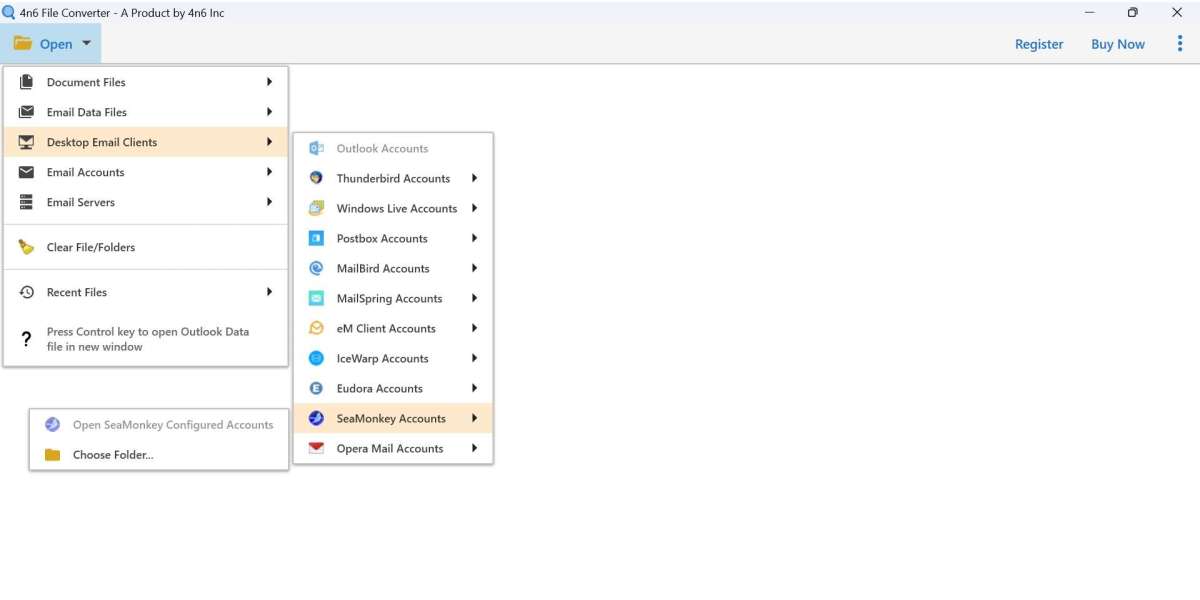Select Clear File/Folders option

(146, 247)
